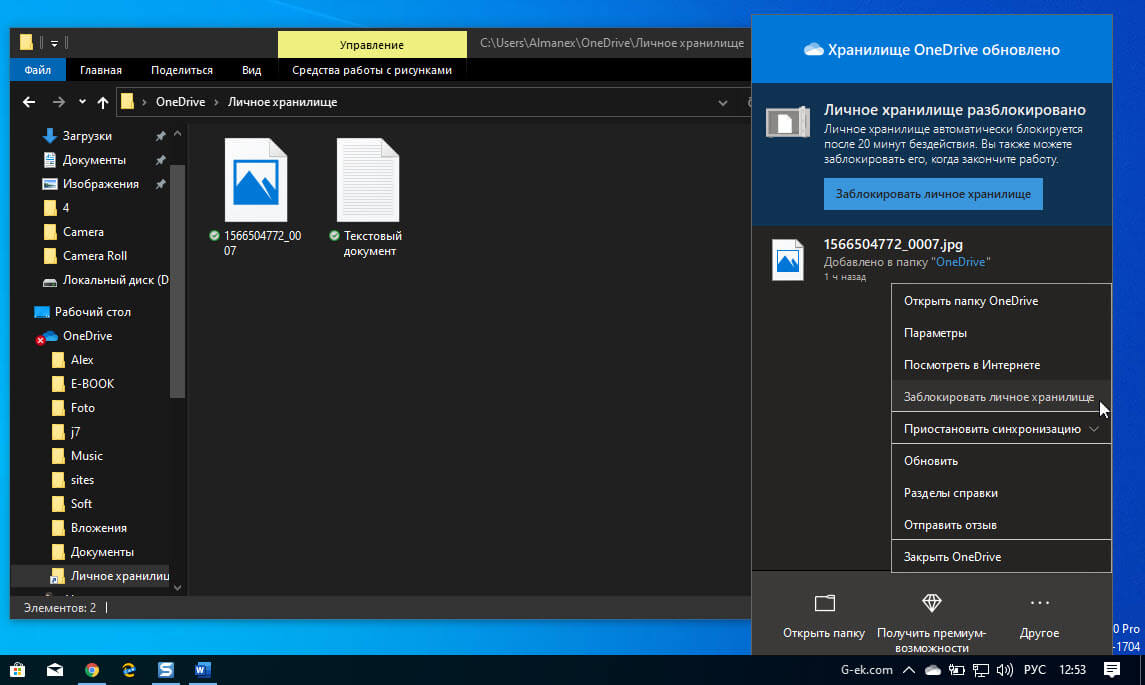This screenshot has height=685, width=1145.
Task: Go up one folder level
Action: click(x=103, y=102)
